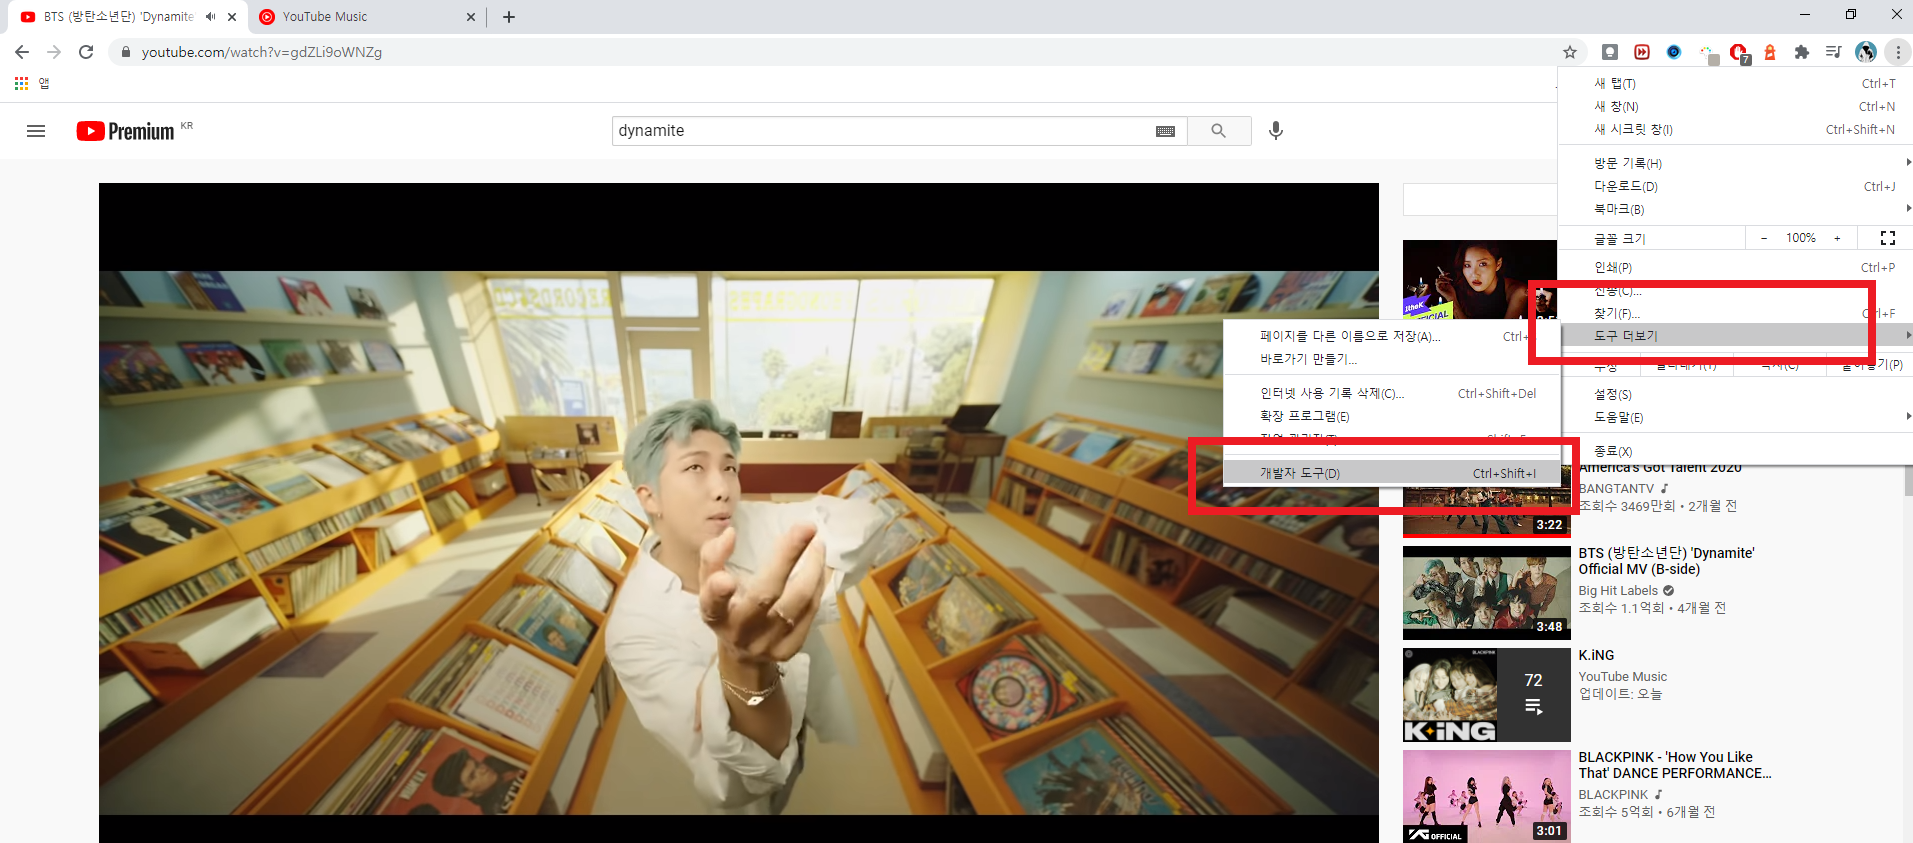1913x843 pixels.
Task: Click the tab's audio speaker indicator
Action: 211,17
